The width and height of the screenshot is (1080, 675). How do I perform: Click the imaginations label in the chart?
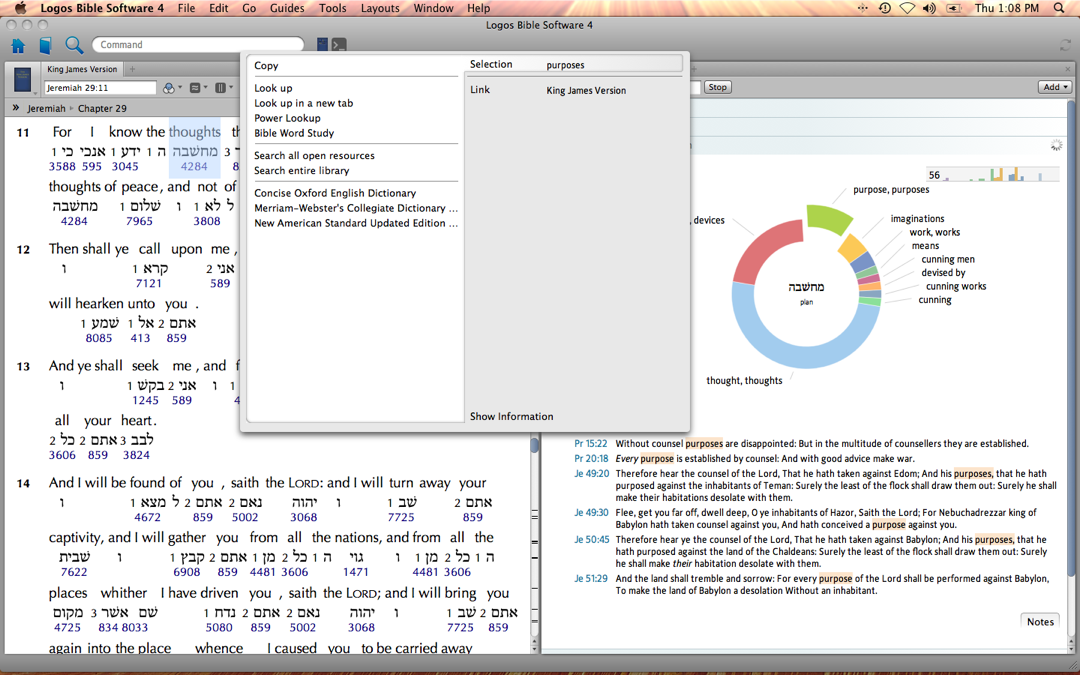(917, 218)
